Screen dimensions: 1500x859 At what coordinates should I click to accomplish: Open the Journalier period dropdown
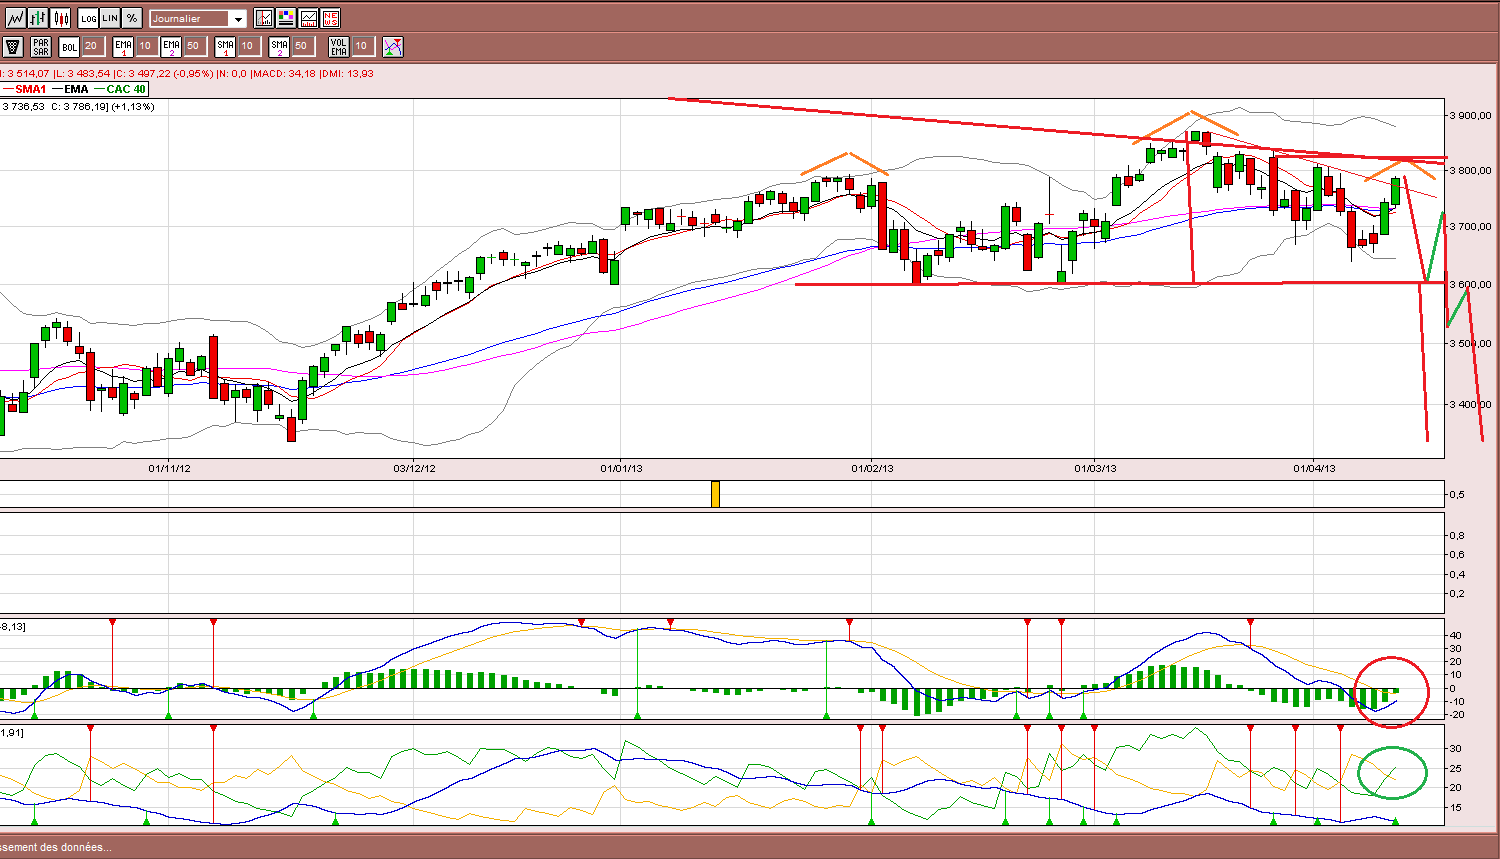pos(198,18)
